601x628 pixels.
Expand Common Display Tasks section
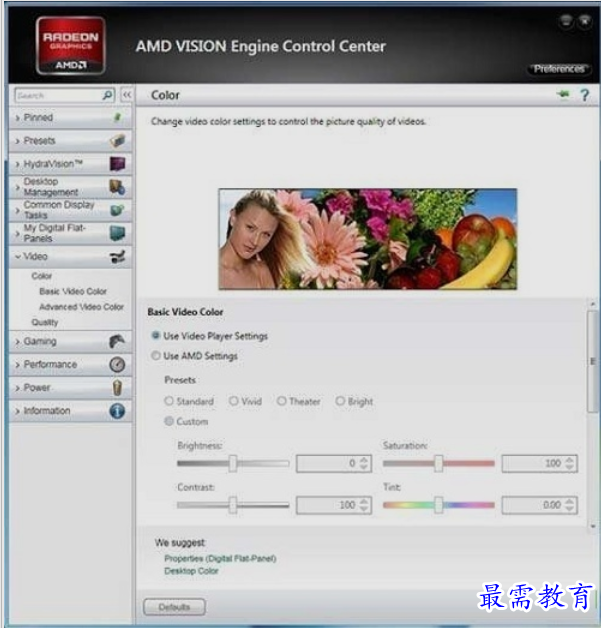pos(70,210)
